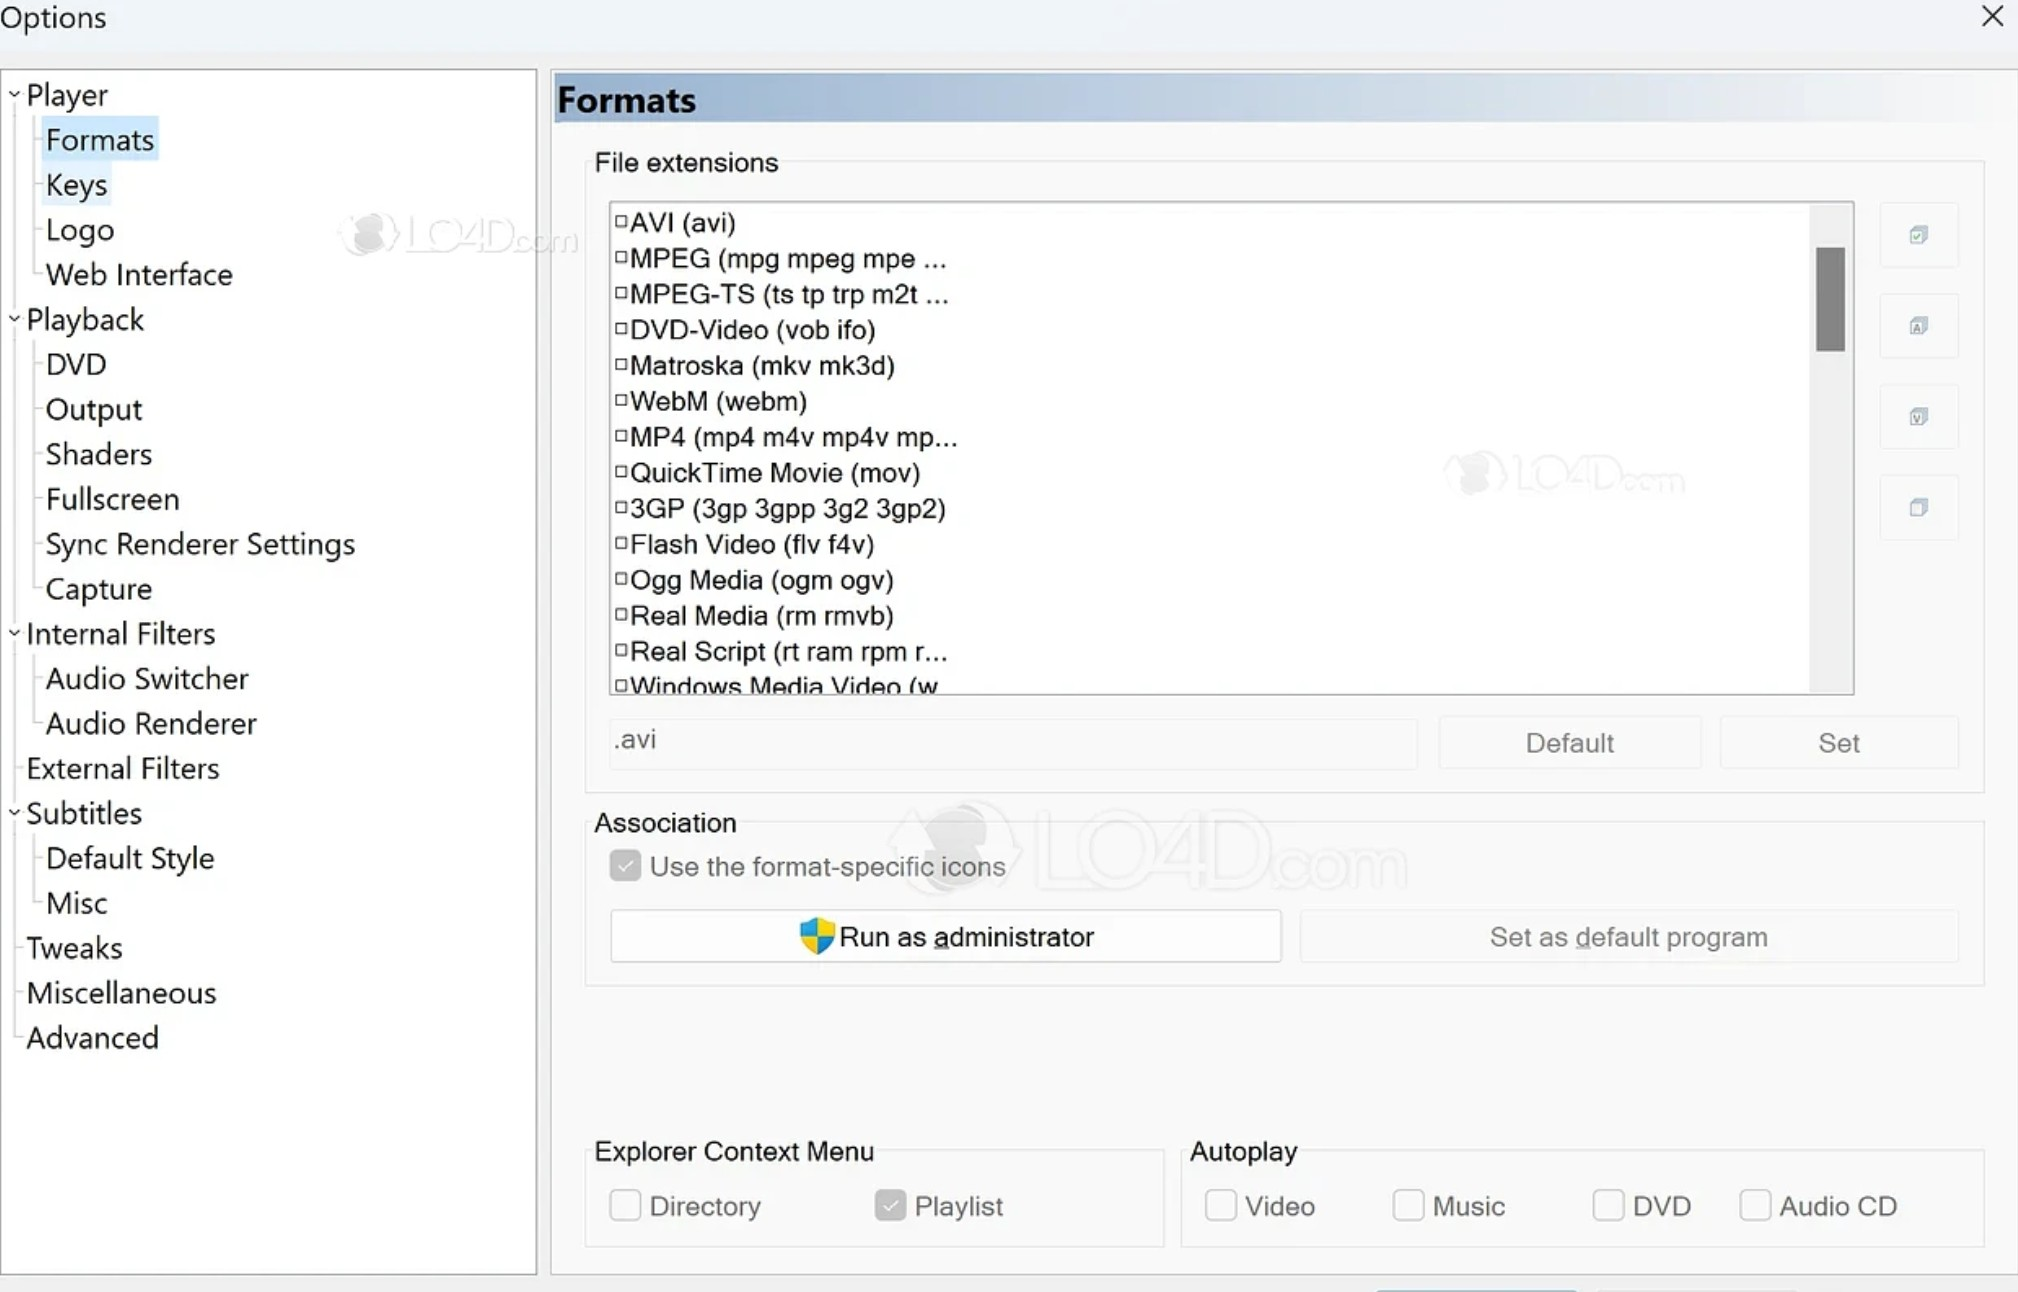
Task: Select the Internal Filters category label
Action: tap(121, 634)
